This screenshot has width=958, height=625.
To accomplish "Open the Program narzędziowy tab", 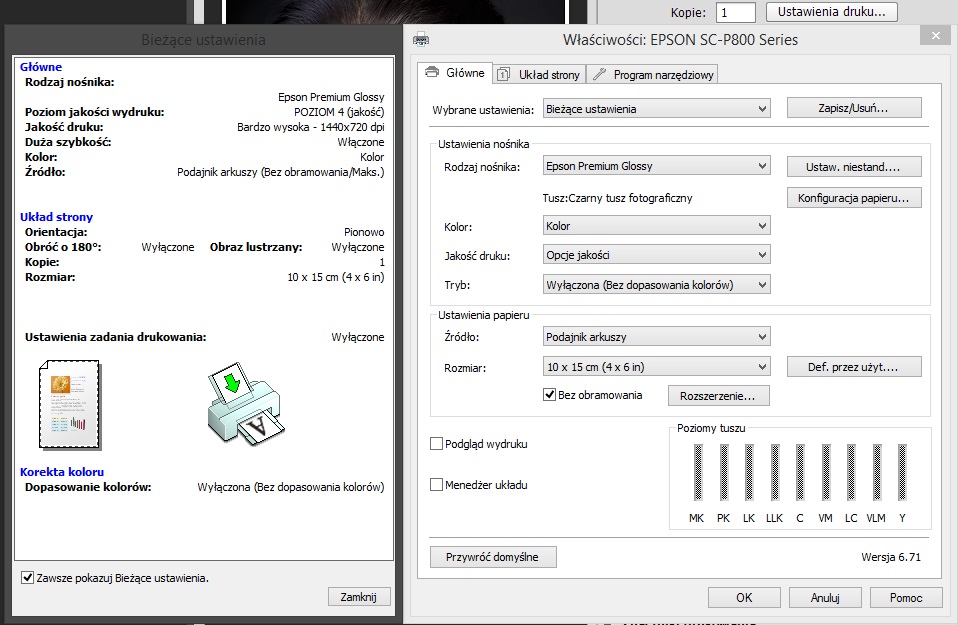I will coord(653,75).
